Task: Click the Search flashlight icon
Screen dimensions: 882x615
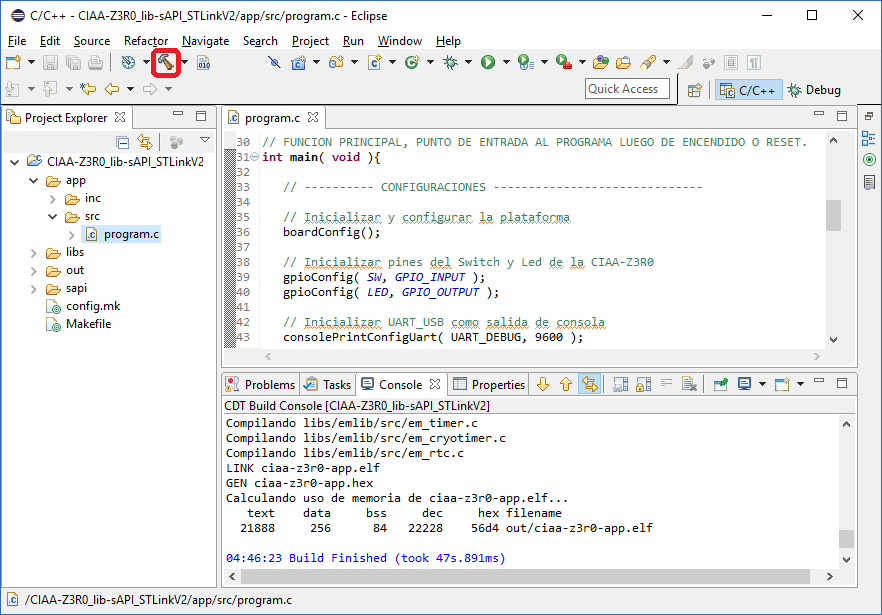Action: click(x=648, y=62)
